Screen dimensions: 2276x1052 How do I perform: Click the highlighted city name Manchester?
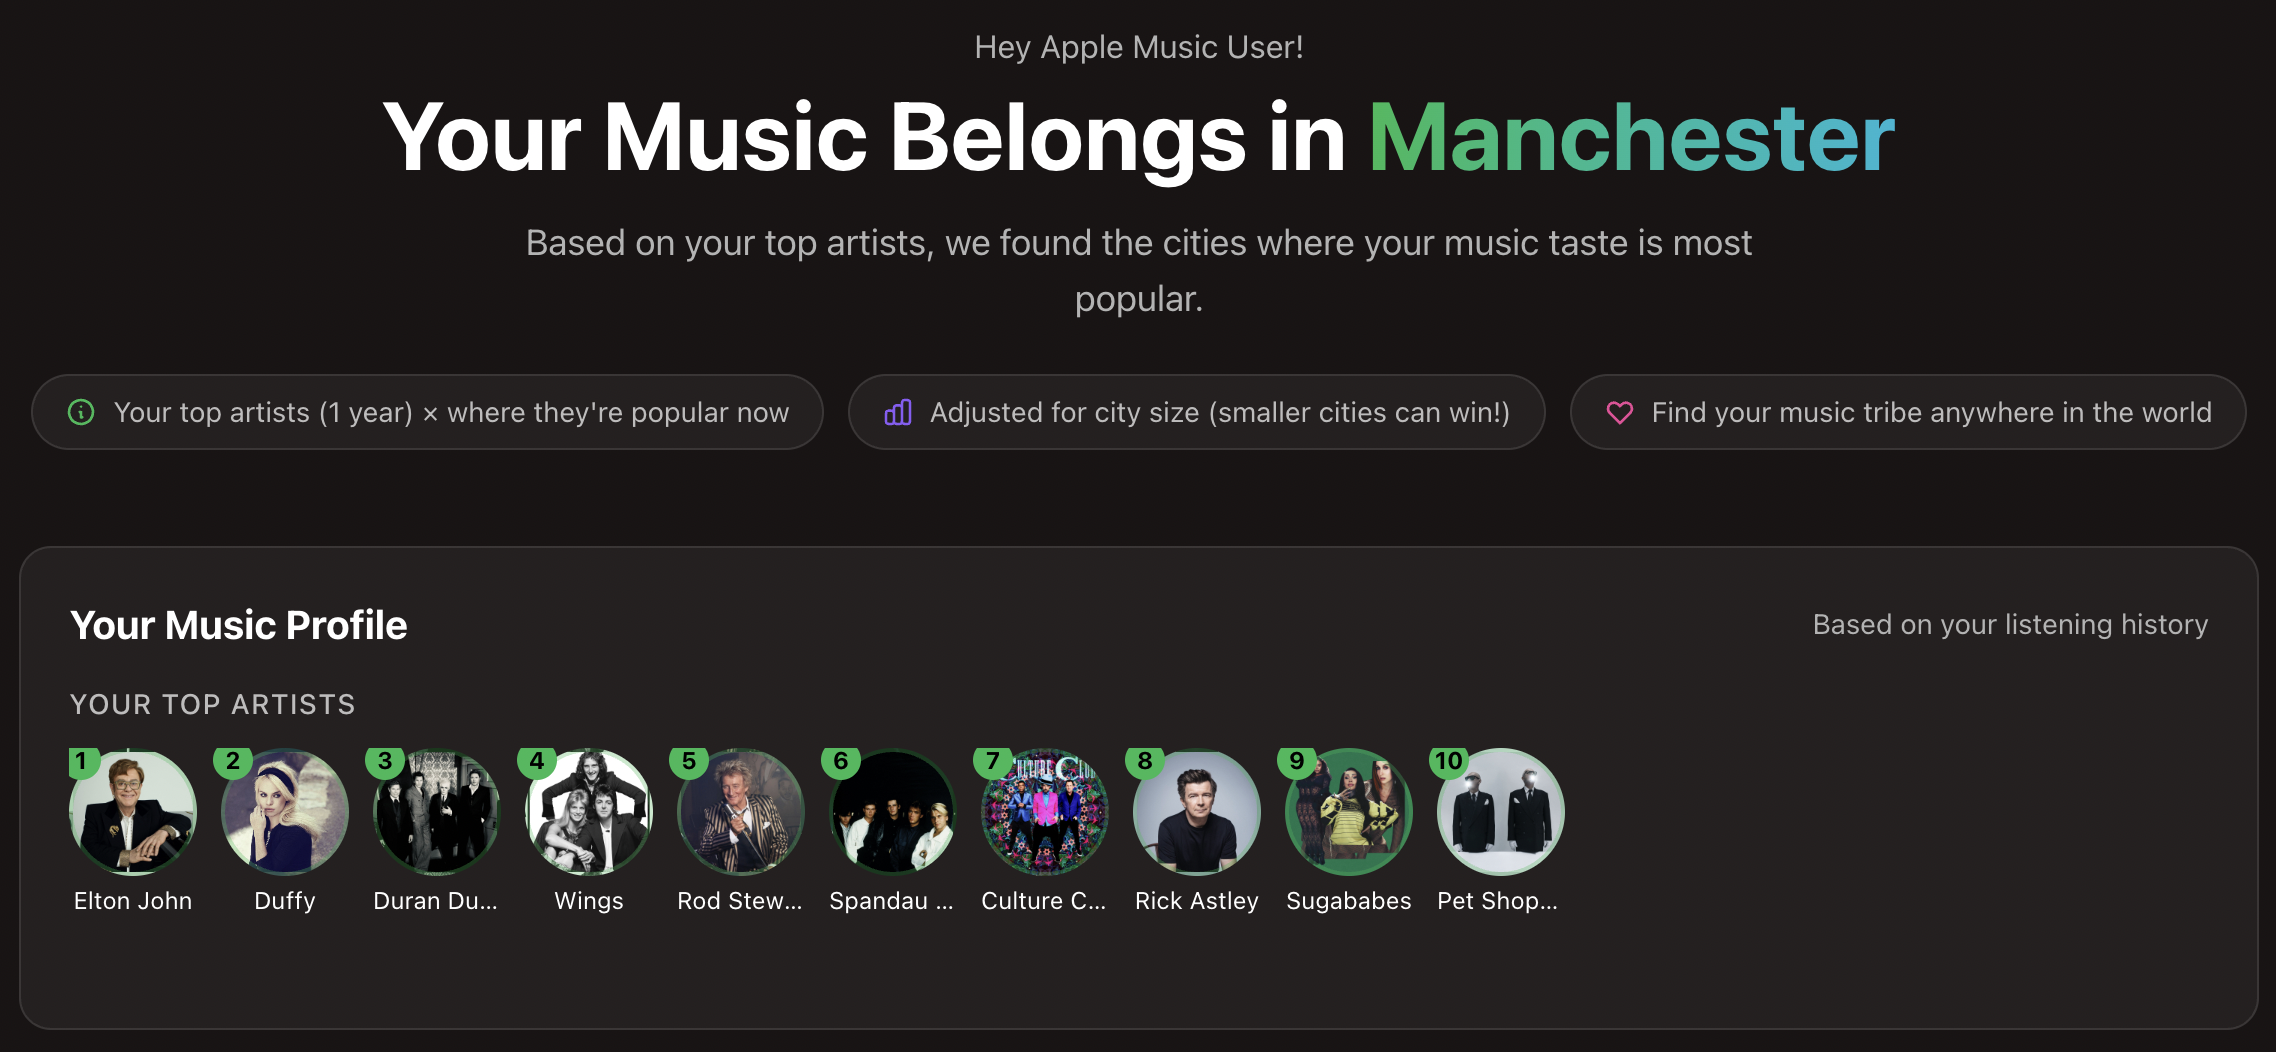[1632, 137]
